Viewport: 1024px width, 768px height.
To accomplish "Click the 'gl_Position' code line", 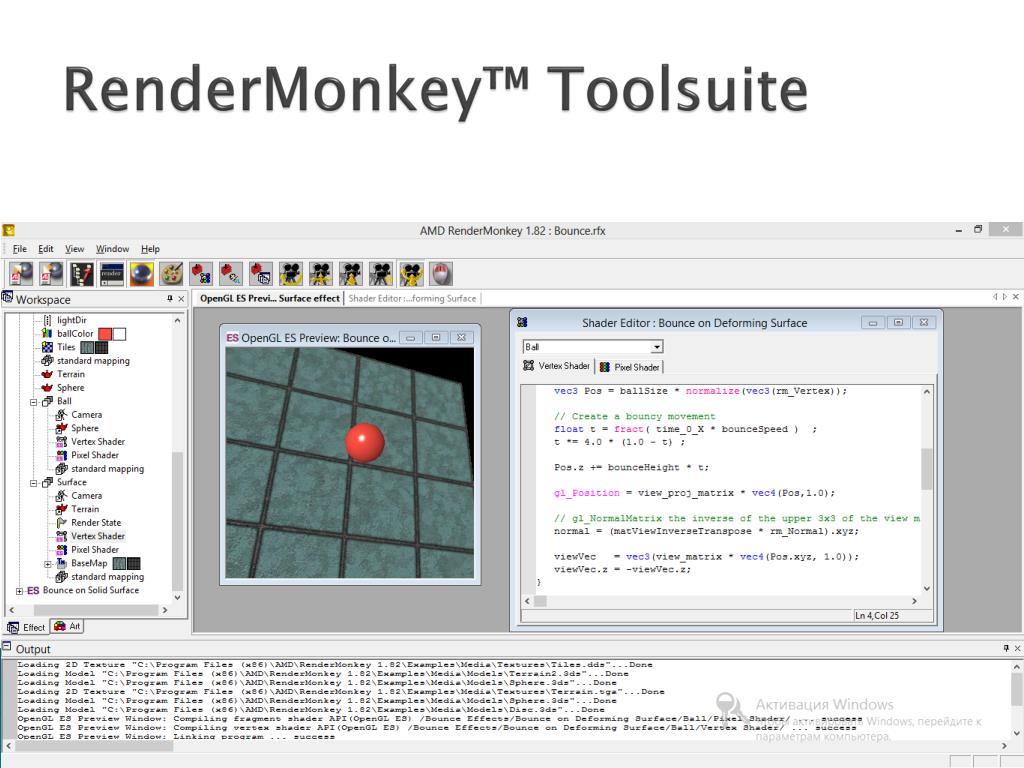I will click(694, 493).
